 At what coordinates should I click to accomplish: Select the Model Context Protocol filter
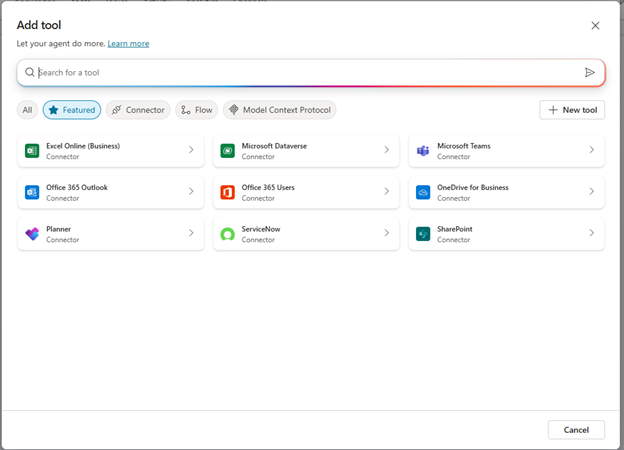(280, 110)
